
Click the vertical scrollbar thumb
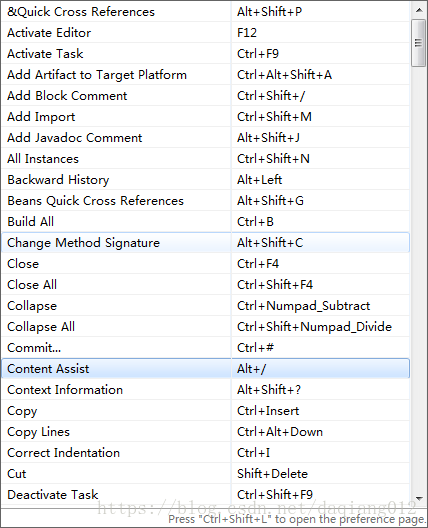[419, 43]
